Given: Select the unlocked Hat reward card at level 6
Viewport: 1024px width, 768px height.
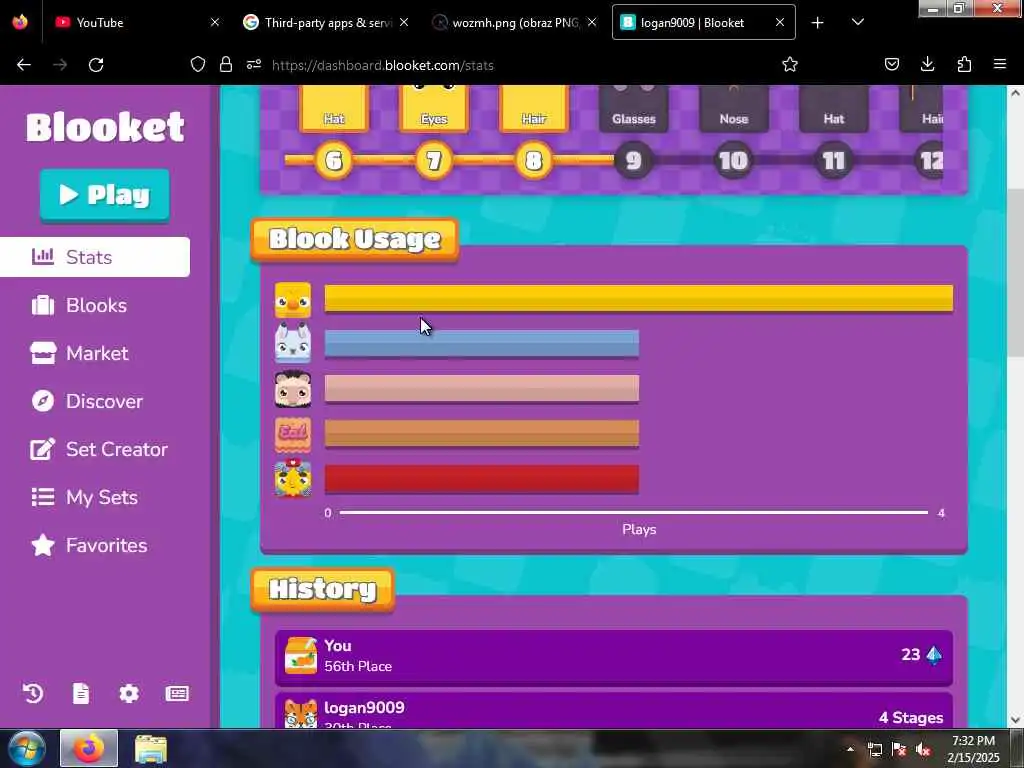Looking at the screenshot, I should (x=334, y=108).
